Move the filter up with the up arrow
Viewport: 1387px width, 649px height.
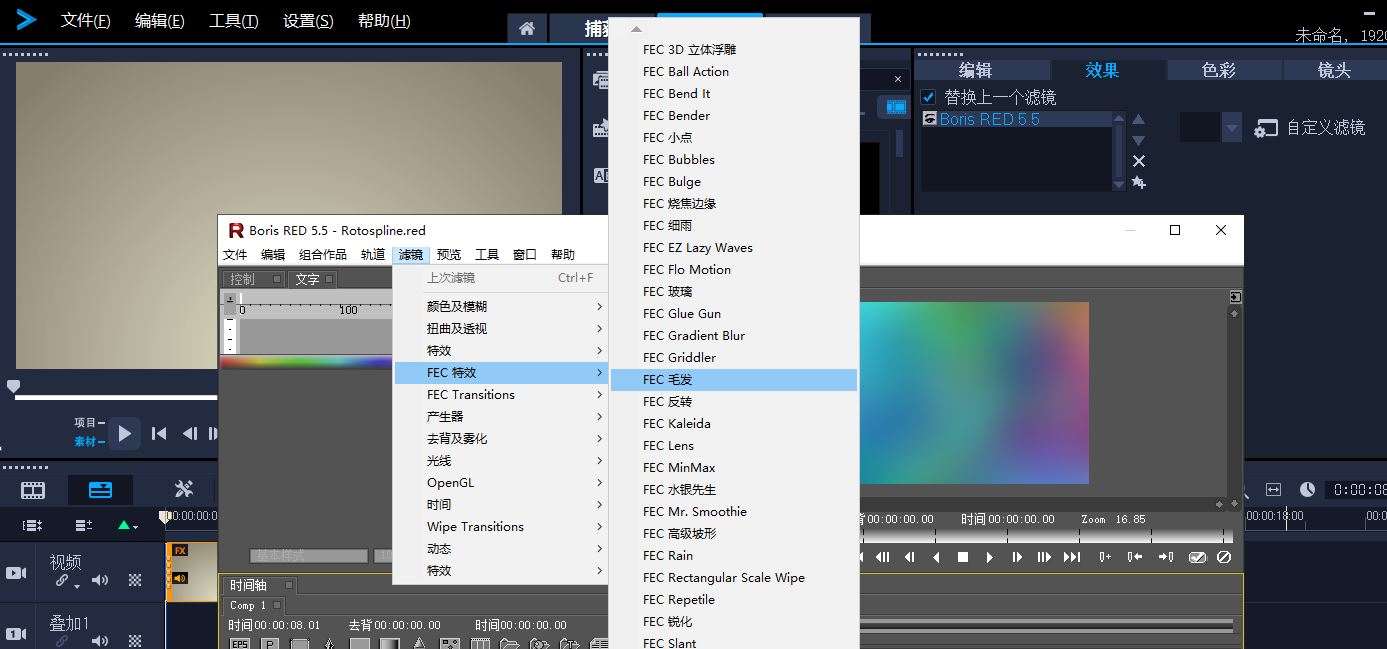click(x=1138, y=119)
